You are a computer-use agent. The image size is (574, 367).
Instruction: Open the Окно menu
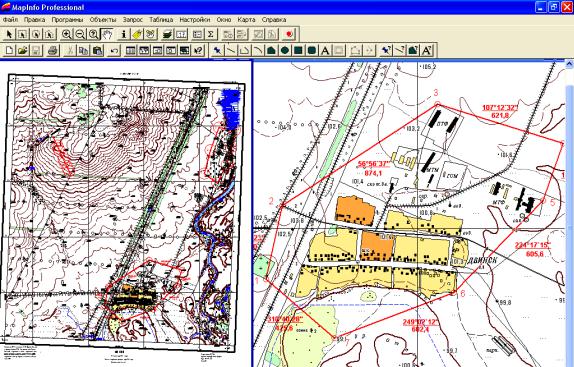223,19
